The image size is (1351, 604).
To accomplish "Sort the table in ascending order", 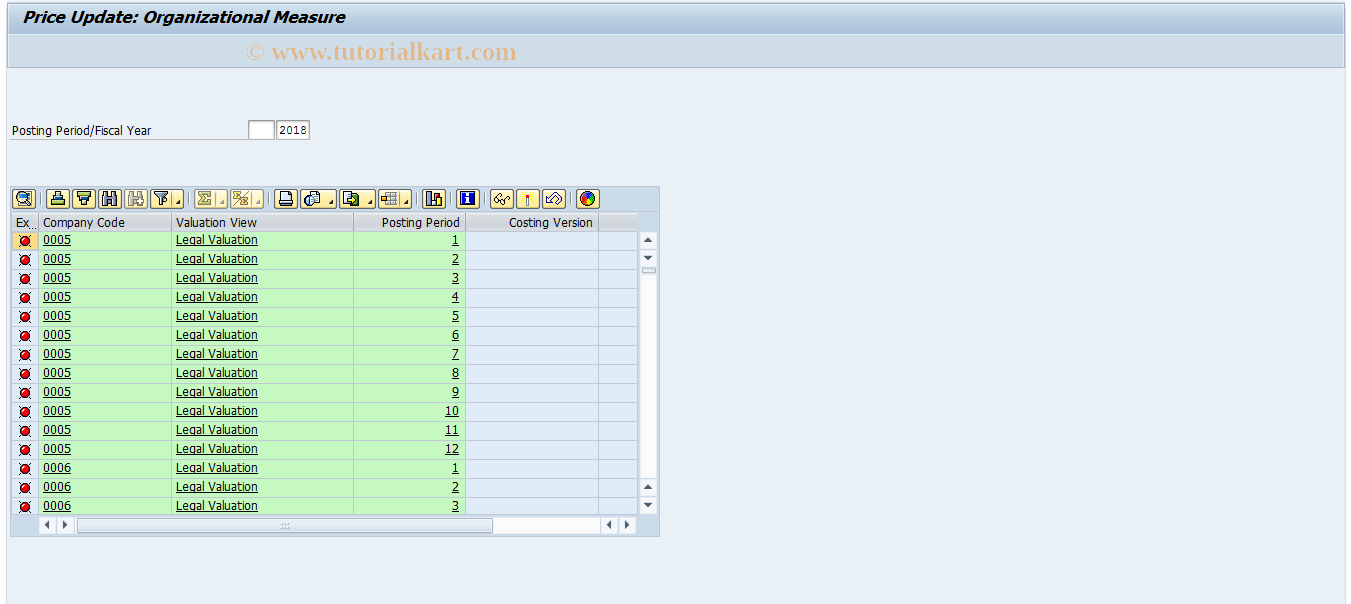I will (58, 199).
